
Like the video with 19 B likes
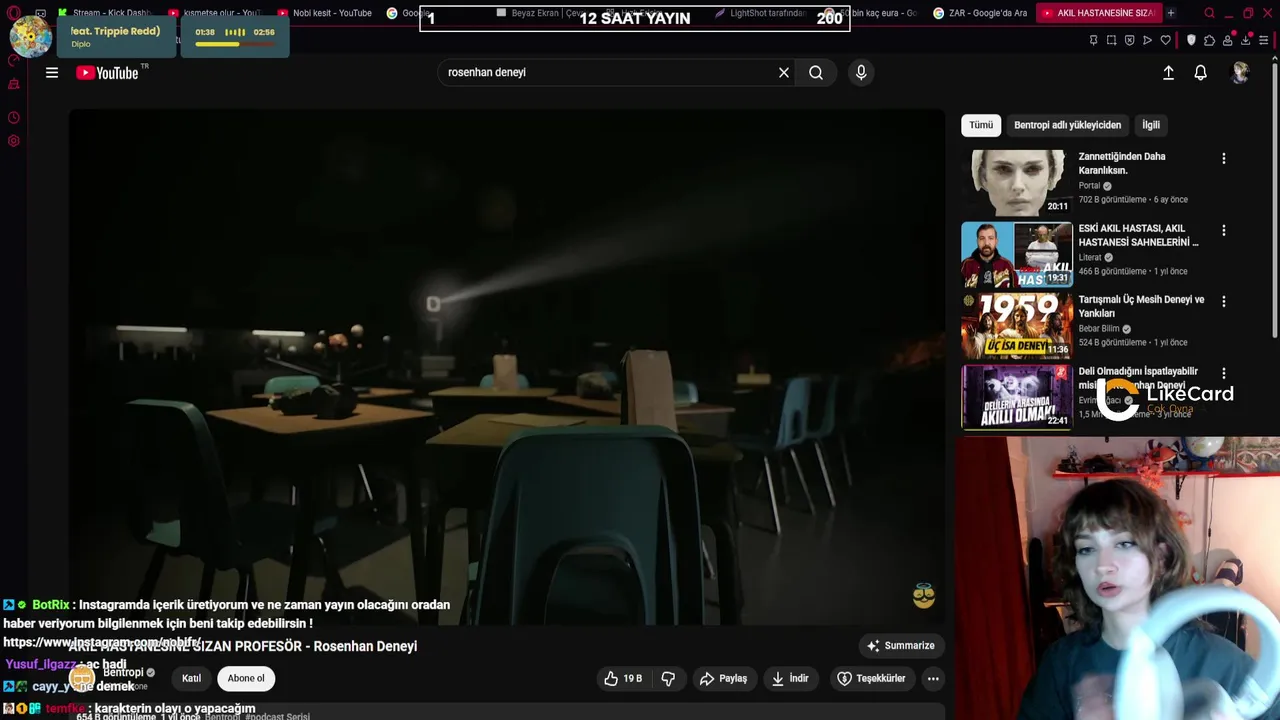pyautogui.click(x=623, y=678)
